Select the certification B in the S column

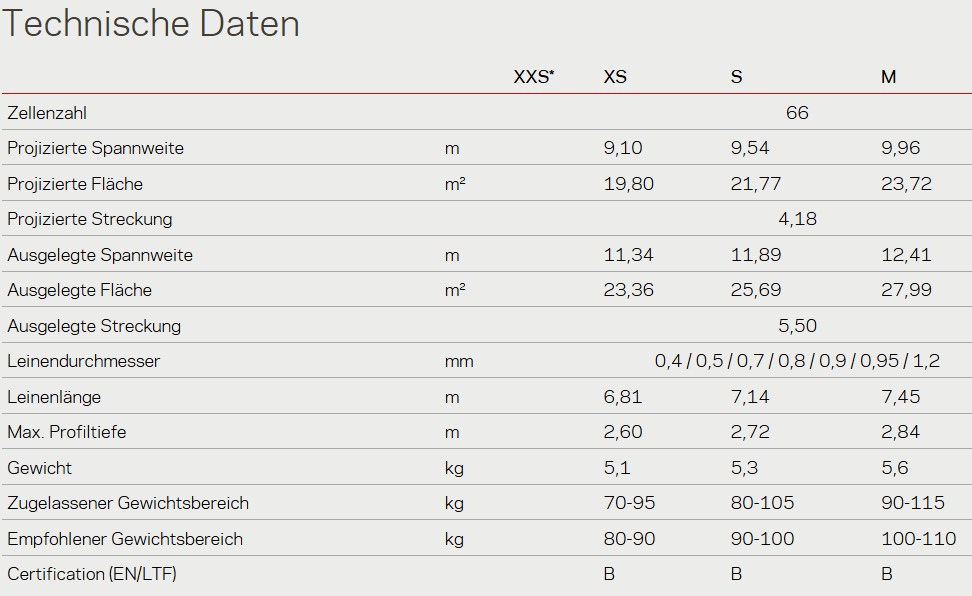[x=737, y=574]
